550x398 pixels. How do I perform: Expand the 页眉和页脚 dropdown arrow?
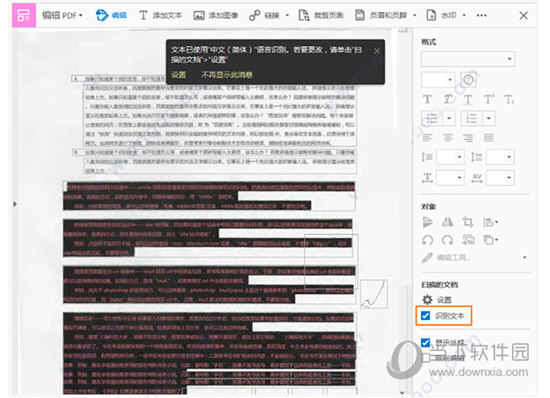pos(415,15)
